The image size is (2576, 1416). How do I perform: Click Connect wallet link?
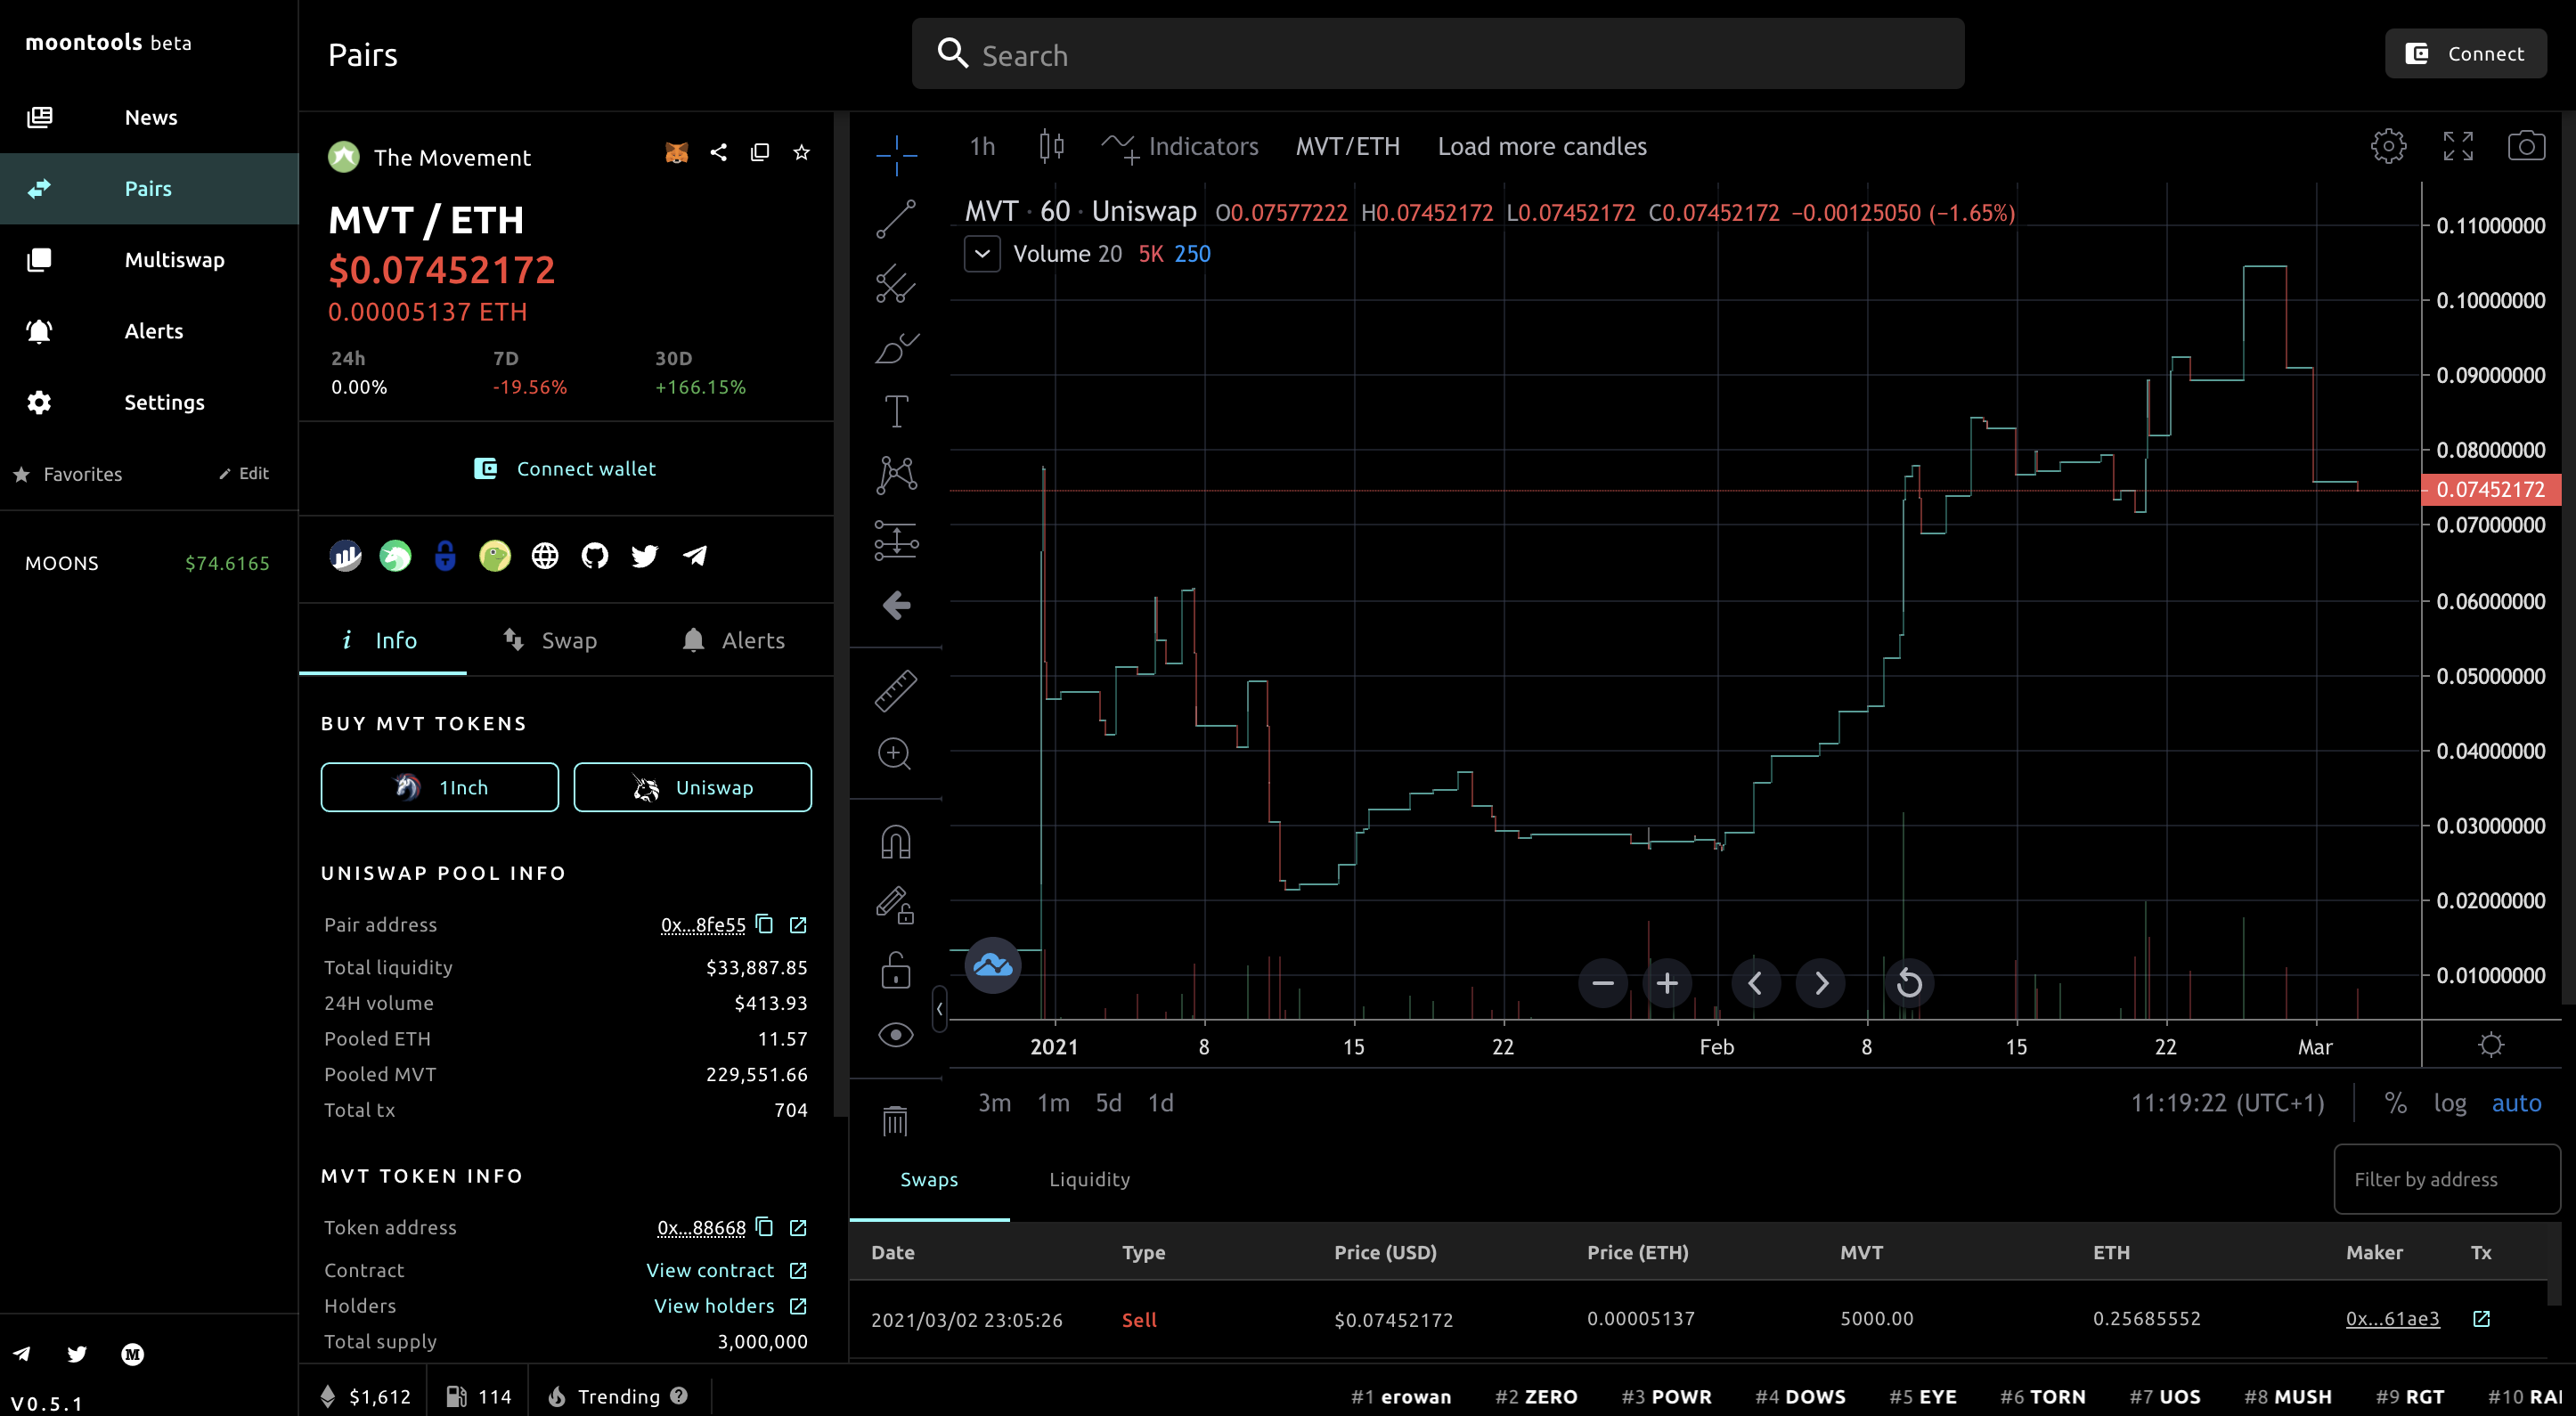[x=565, y=468]
